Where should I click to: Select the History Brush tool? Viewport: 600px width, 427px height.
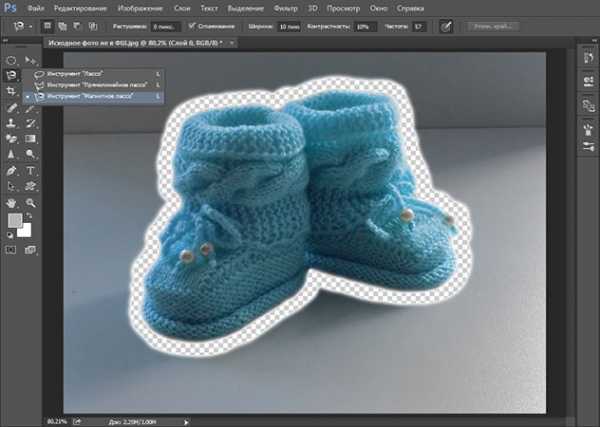[x=30, y=123]
